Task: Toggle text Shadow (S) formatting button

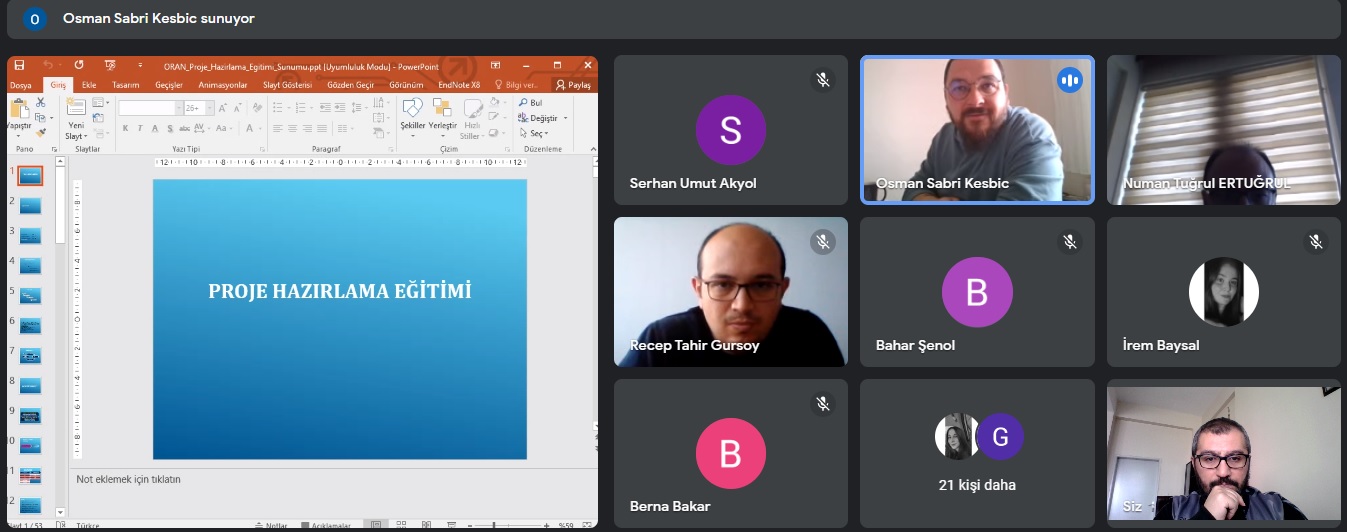Action: tap(170, 128)
